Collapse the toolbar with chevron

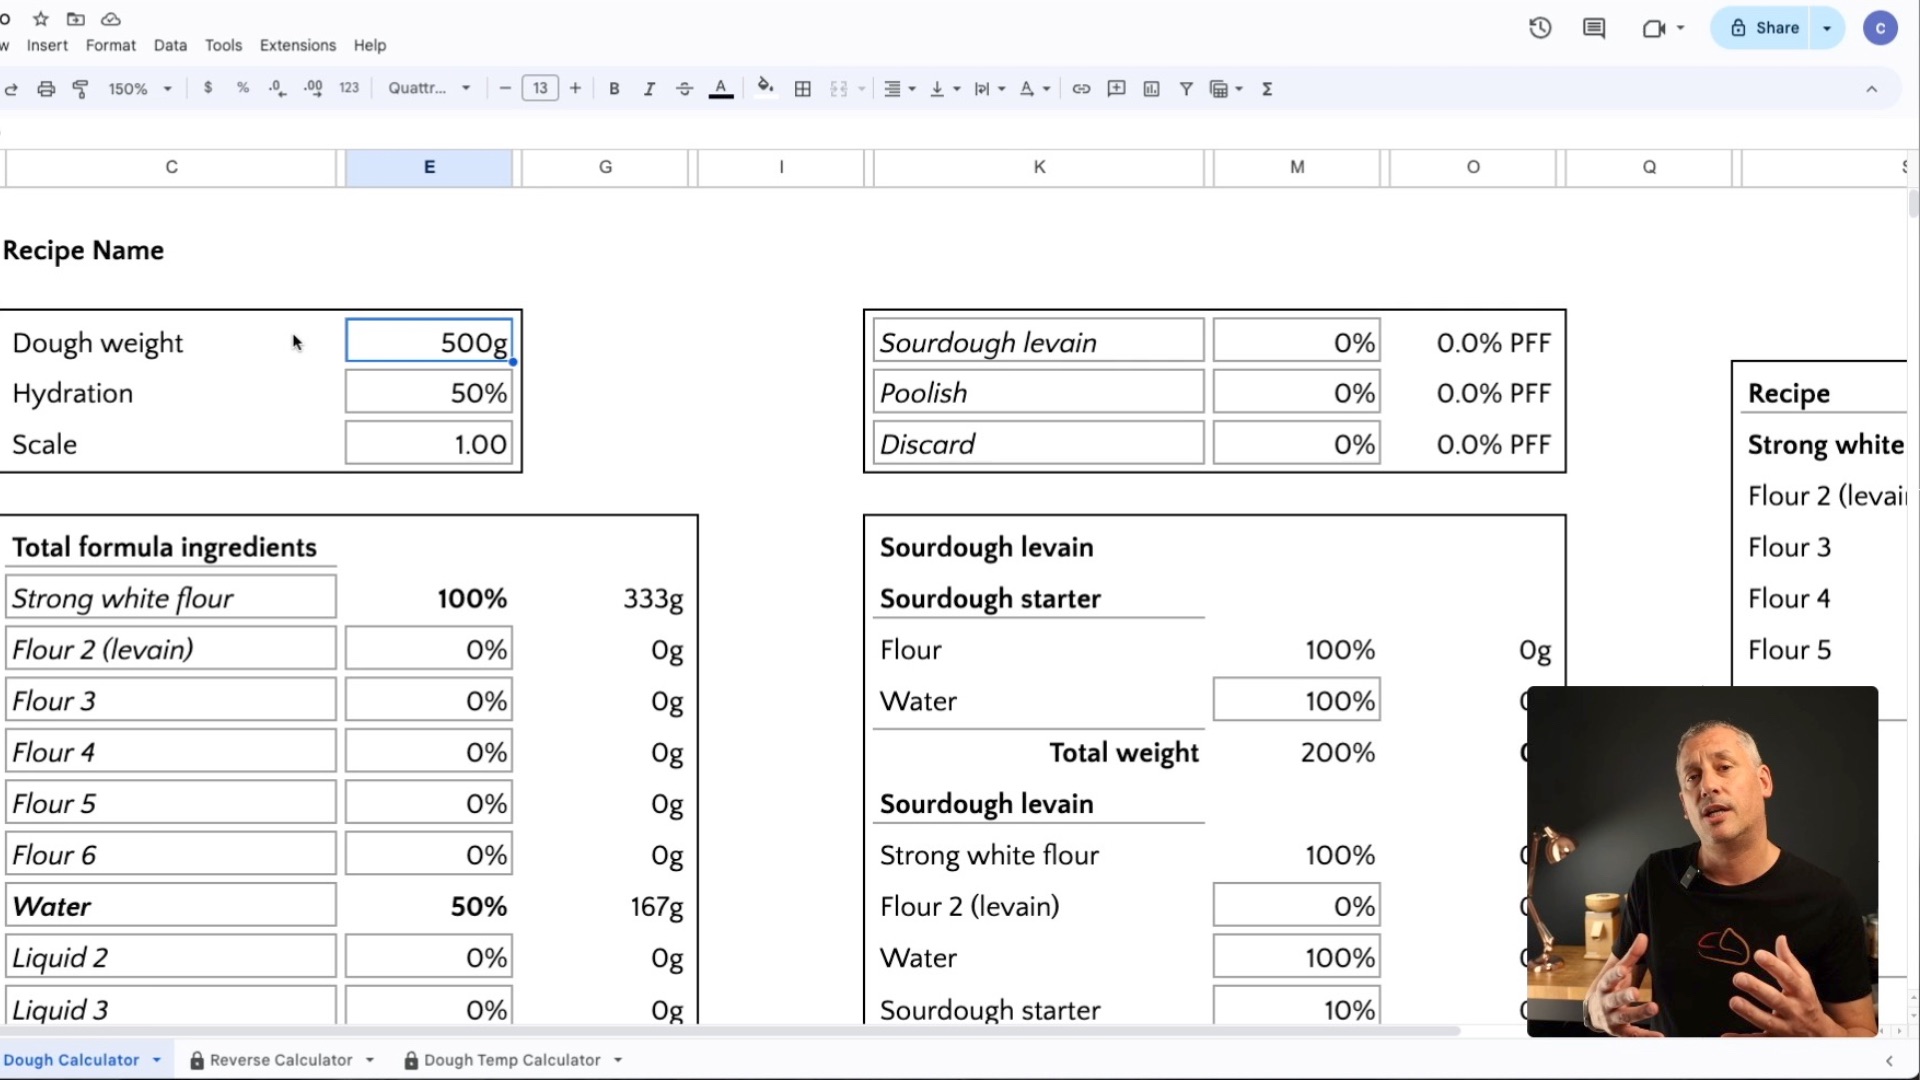coord(1871,89)
